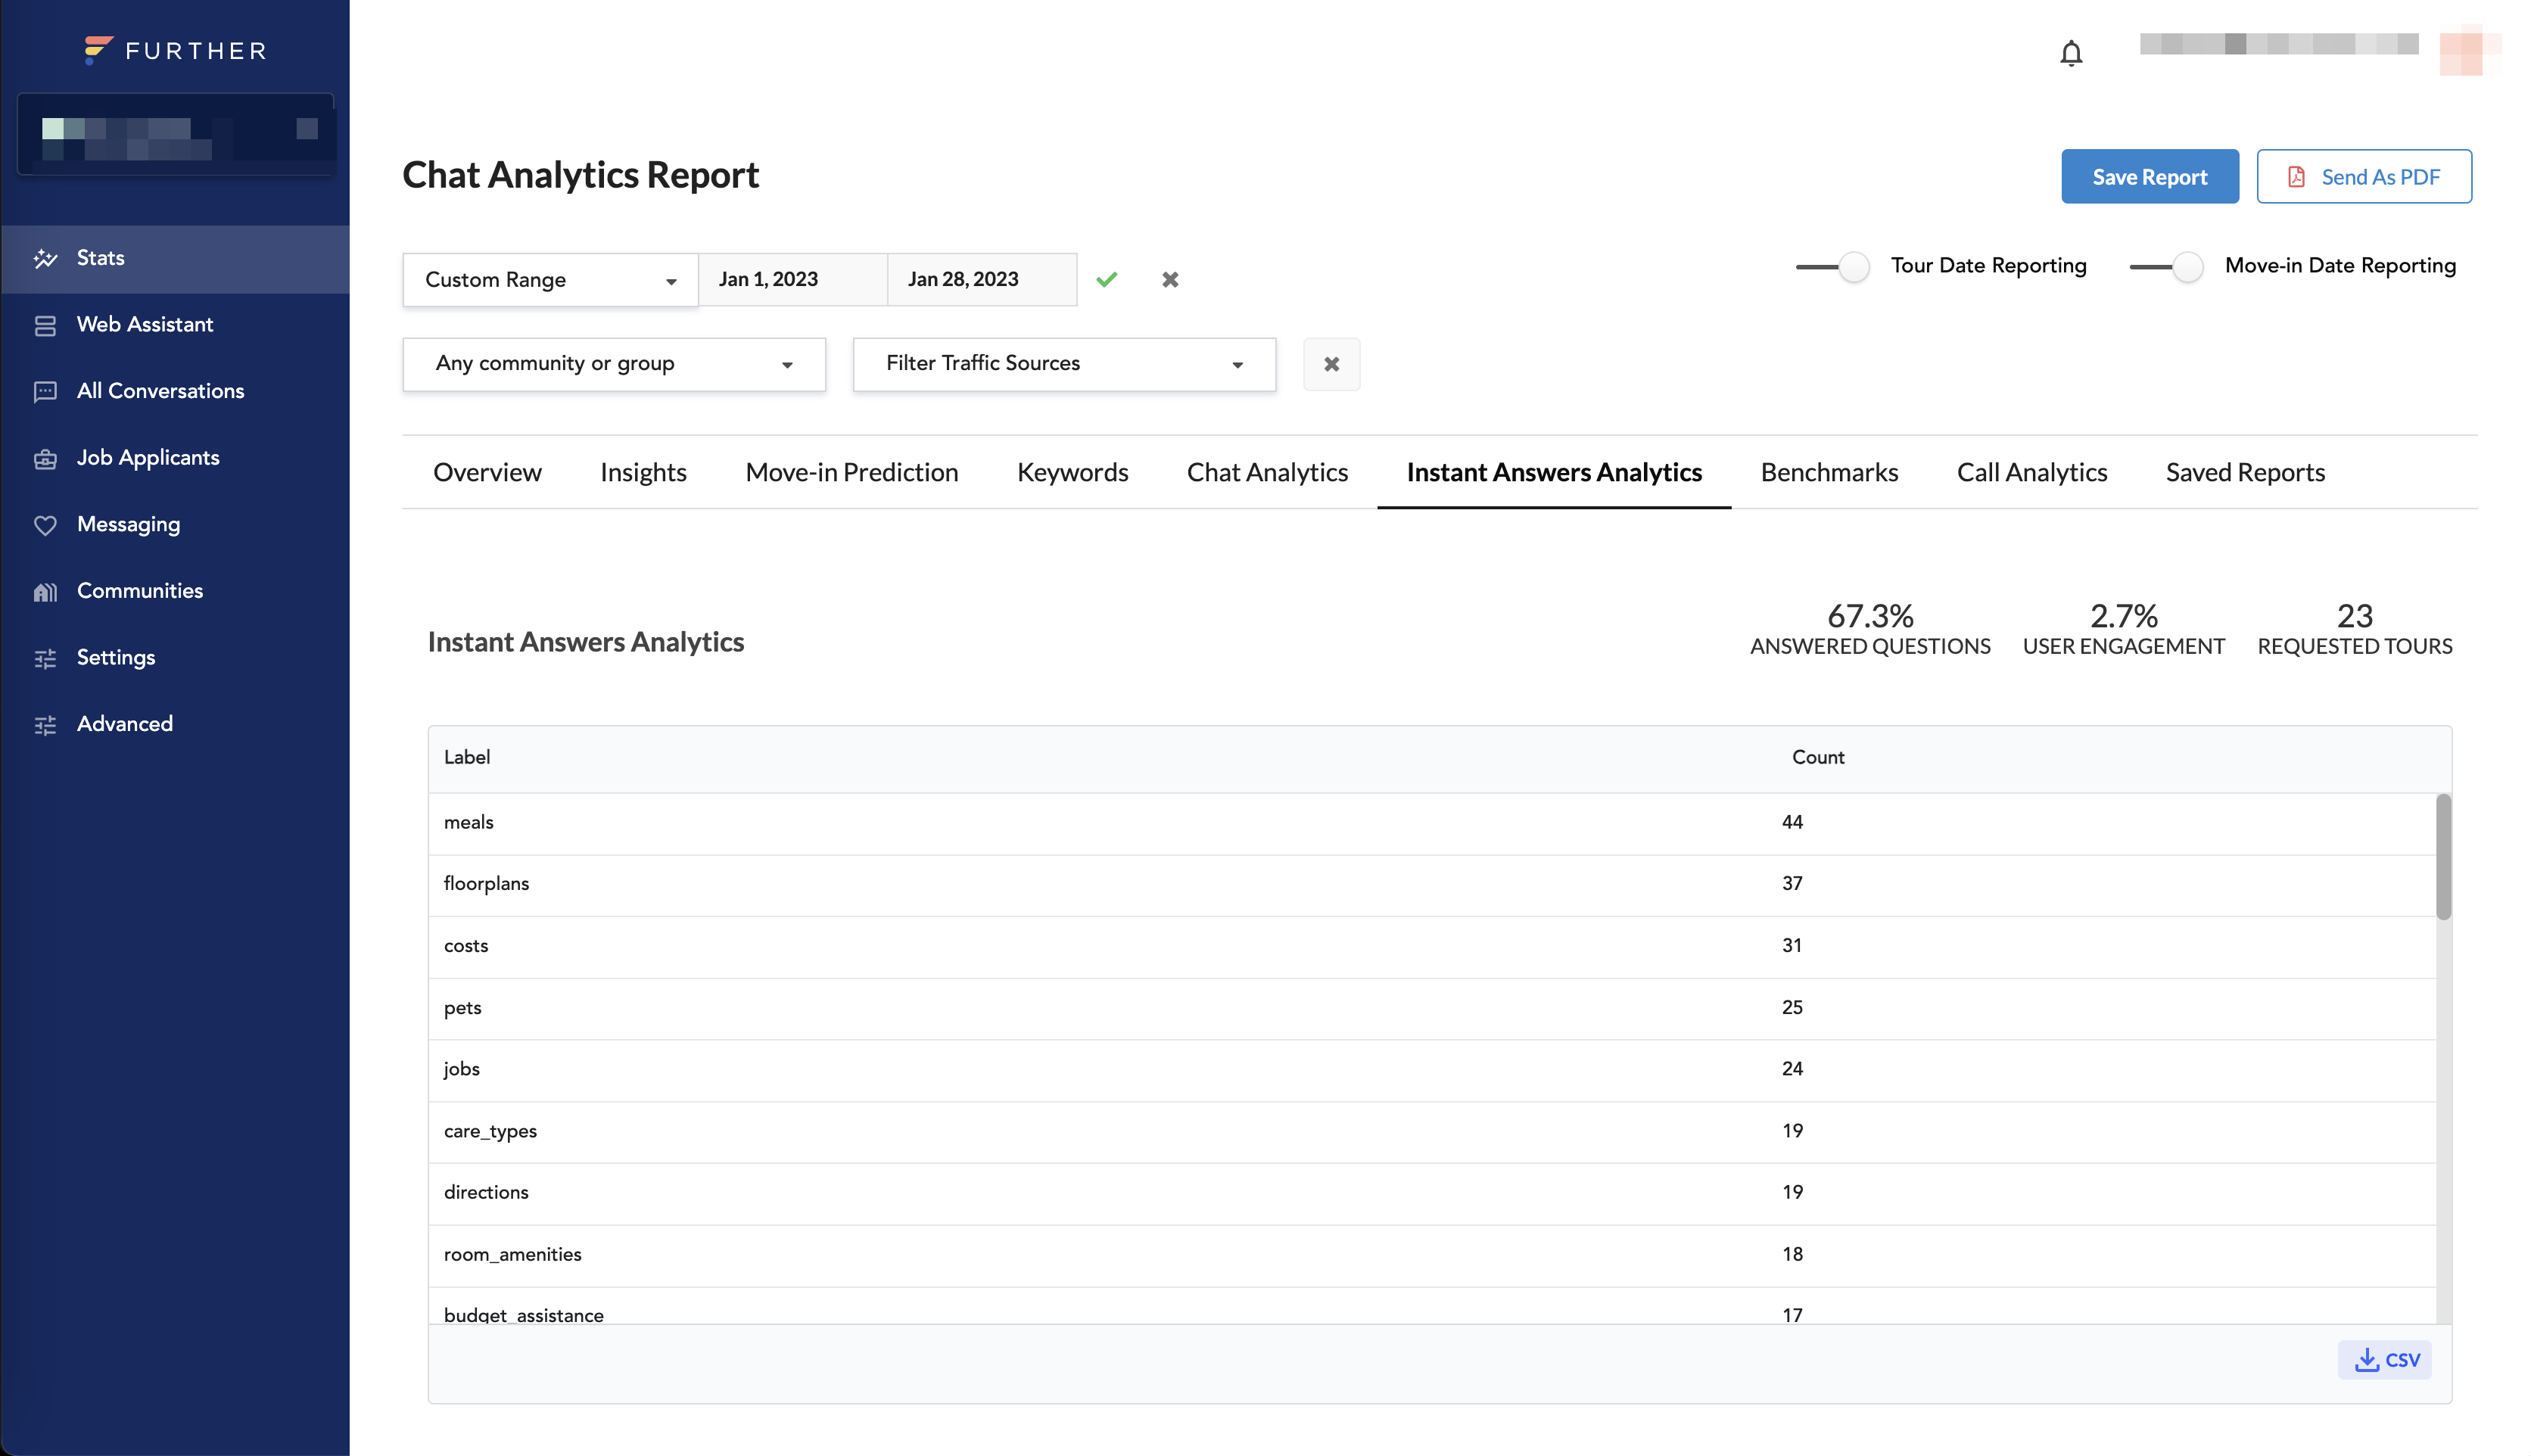The image size is (2531, 1456).
Task: Select the meals row label
Action: pos(469,823)
